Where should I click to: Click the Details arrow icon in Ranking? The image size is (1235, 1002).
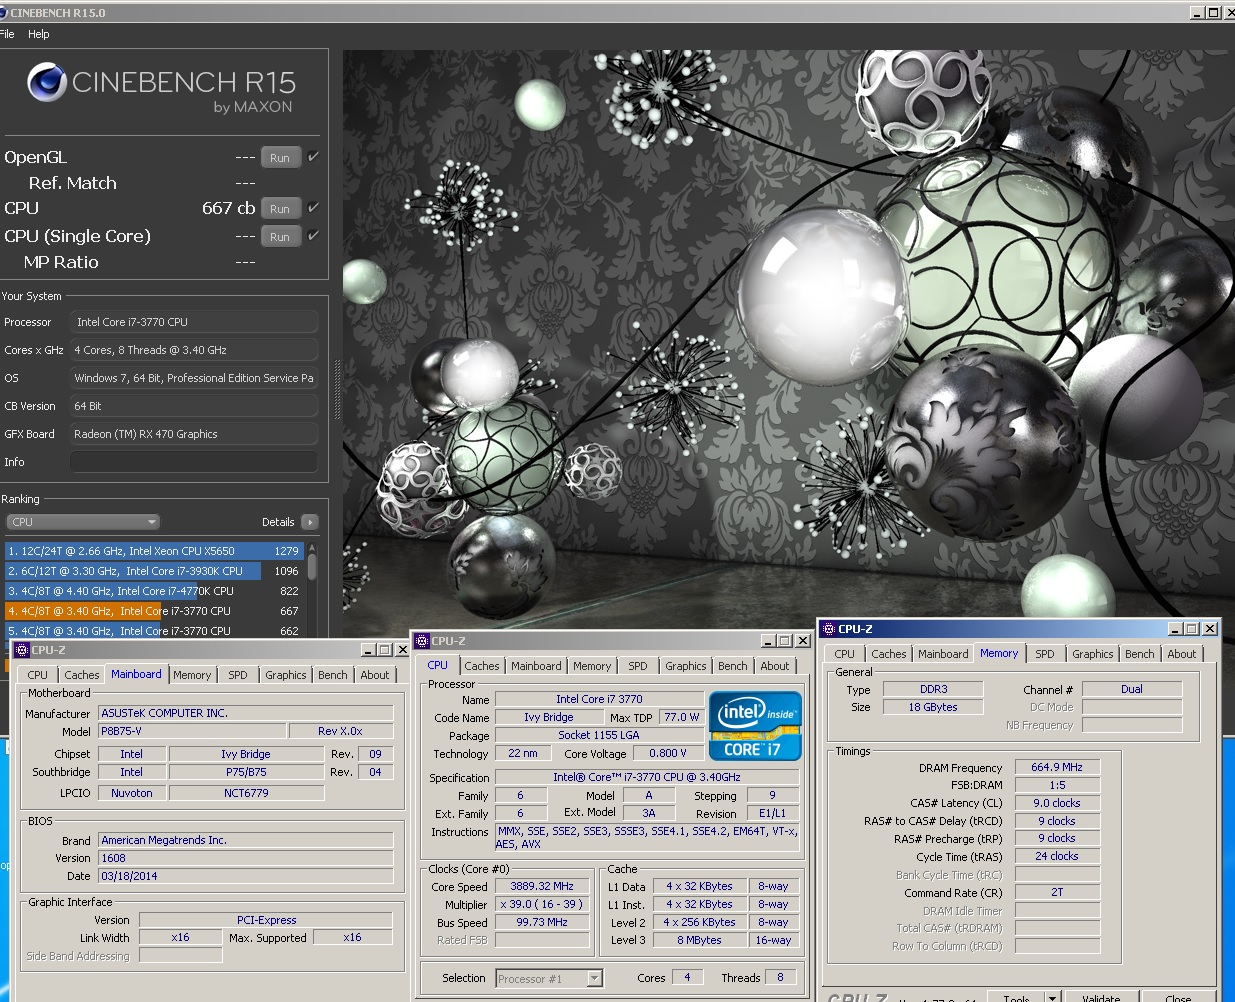[309, 522]
